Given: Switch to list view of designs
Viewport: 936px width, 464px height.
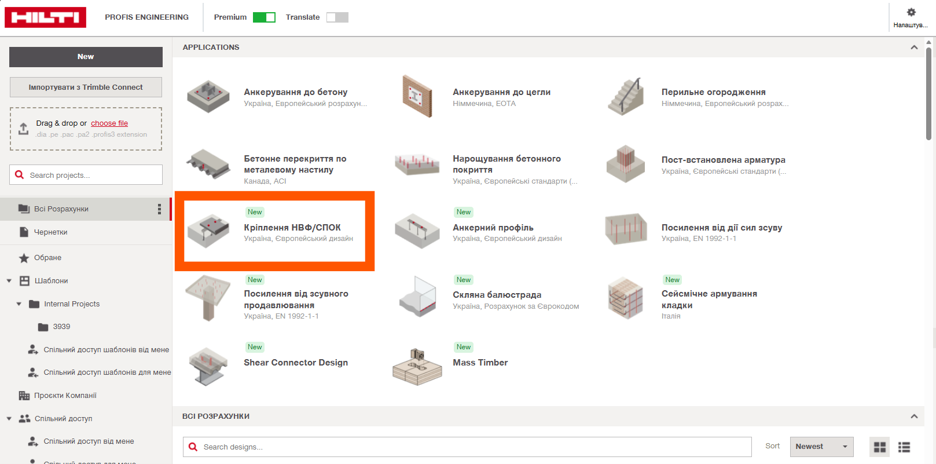Looking at the screenshot, I should click(x=904, y=447).
